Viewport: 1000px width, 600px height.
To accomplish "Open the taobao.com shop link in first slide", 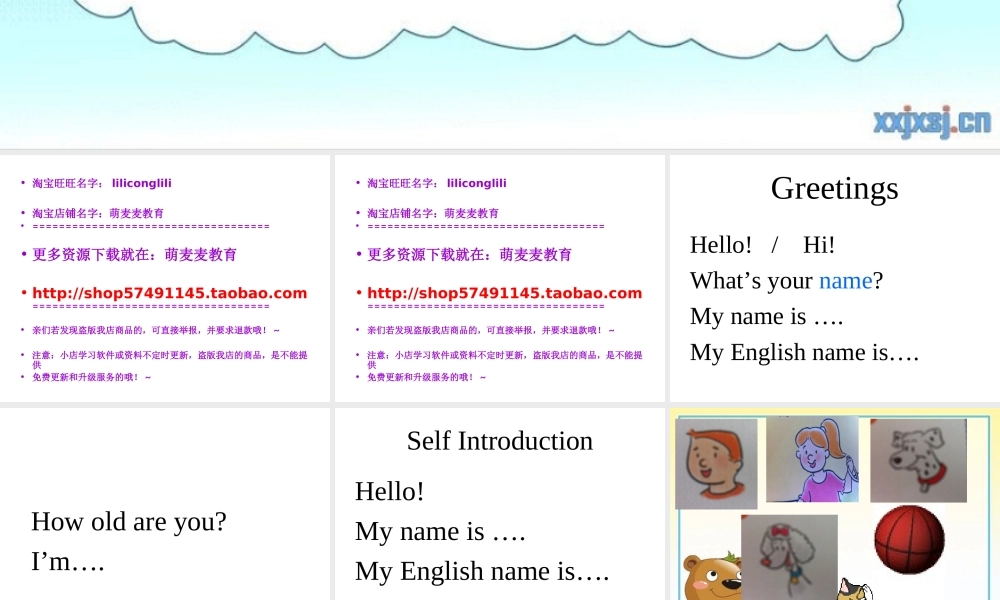I will click(x=169, y=293).
